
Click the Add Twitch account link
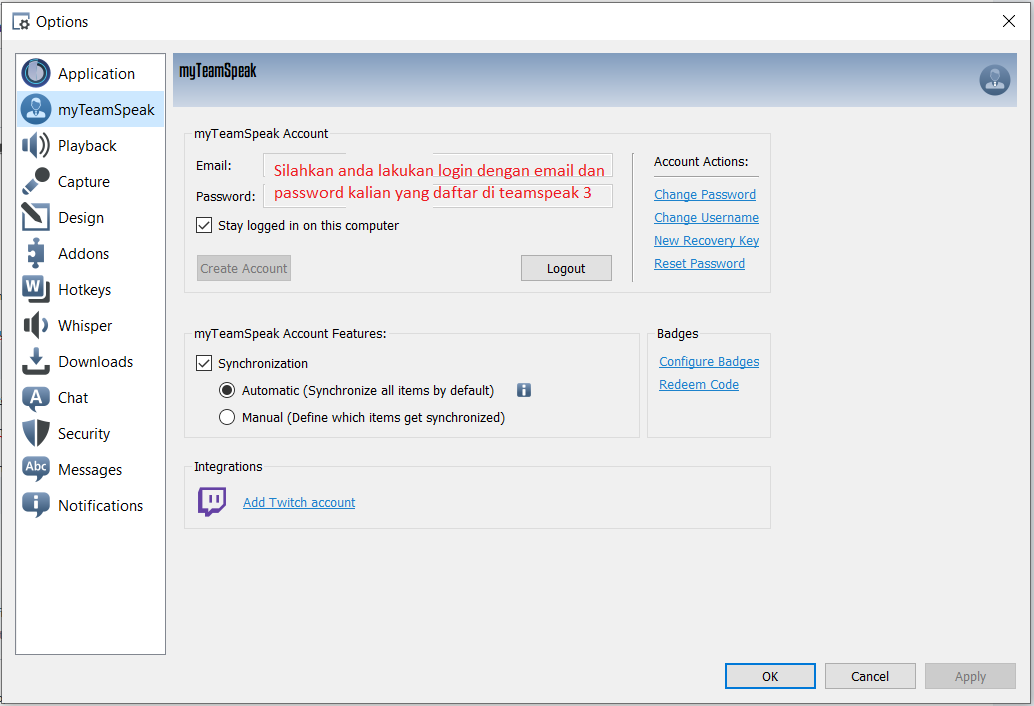299,502
